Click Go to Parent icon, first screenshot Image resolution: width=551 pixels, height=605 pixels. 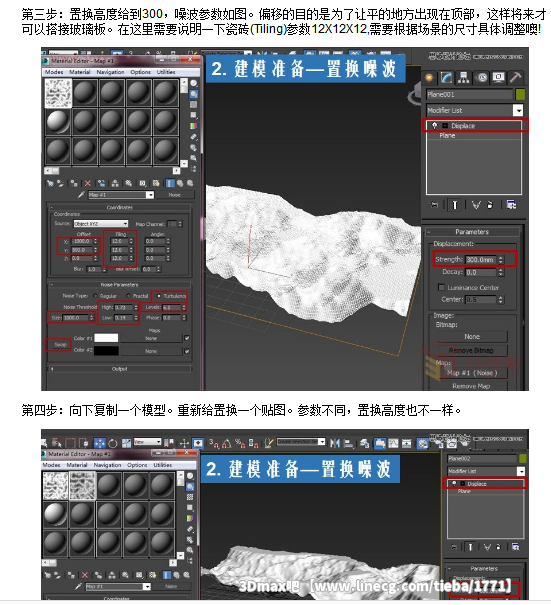[180, 183]
